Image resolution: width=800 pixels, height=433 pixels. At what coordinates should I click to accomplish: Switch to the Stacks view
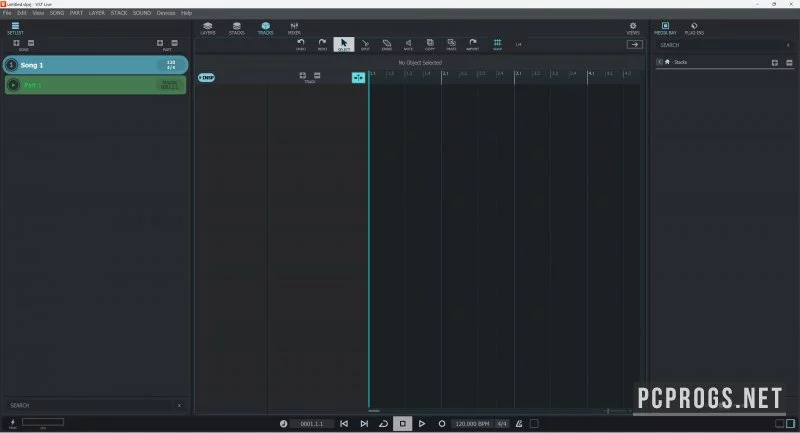click(x=237, y=28)
